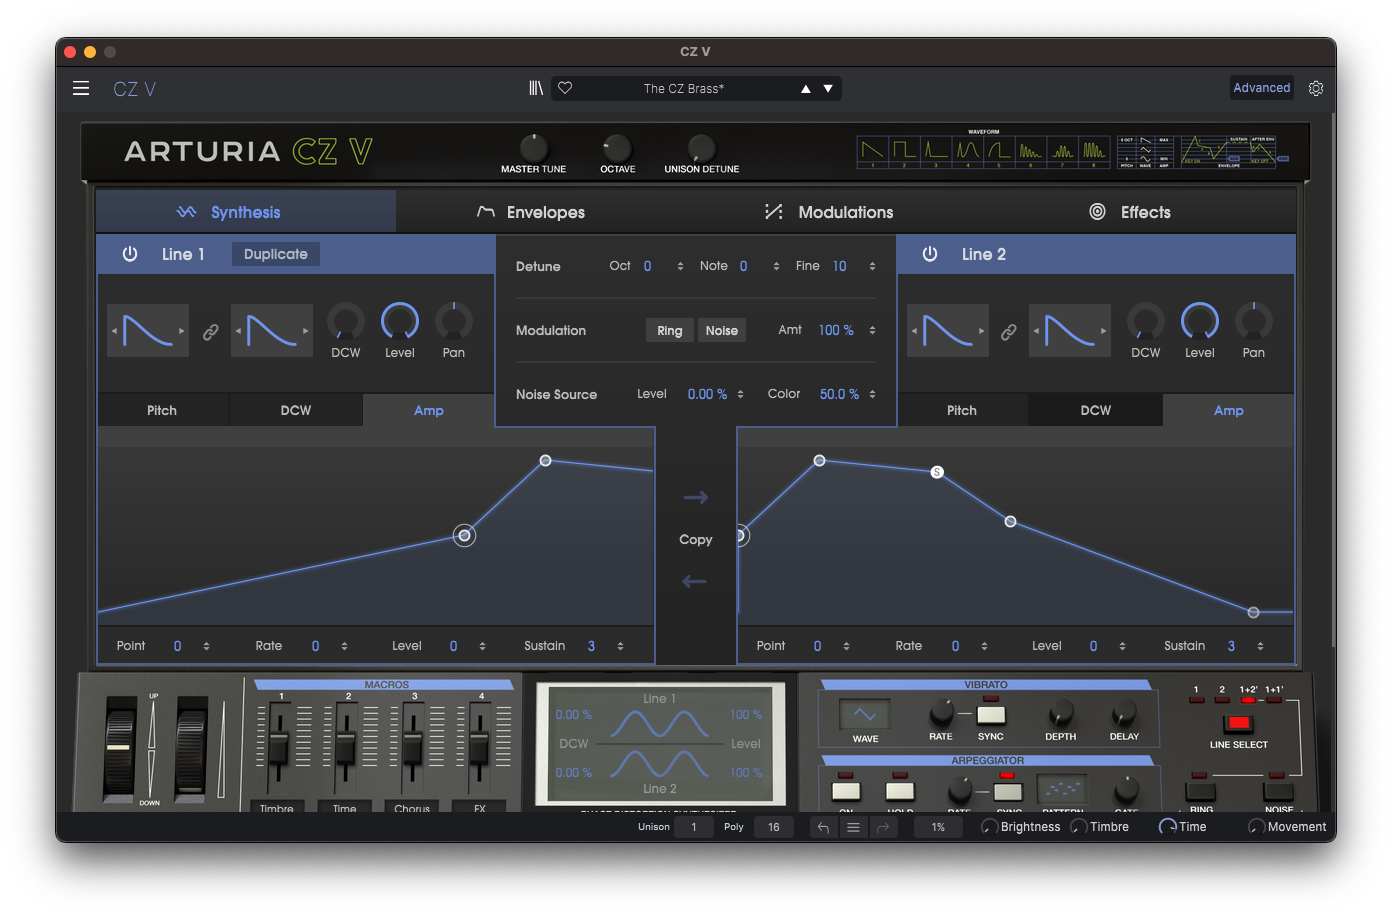The height and width of the screenshot is (916, 1392).
Task: Click the Arpeggiator pattern display
Action: pyautogui.click(x=1062, y=790)
